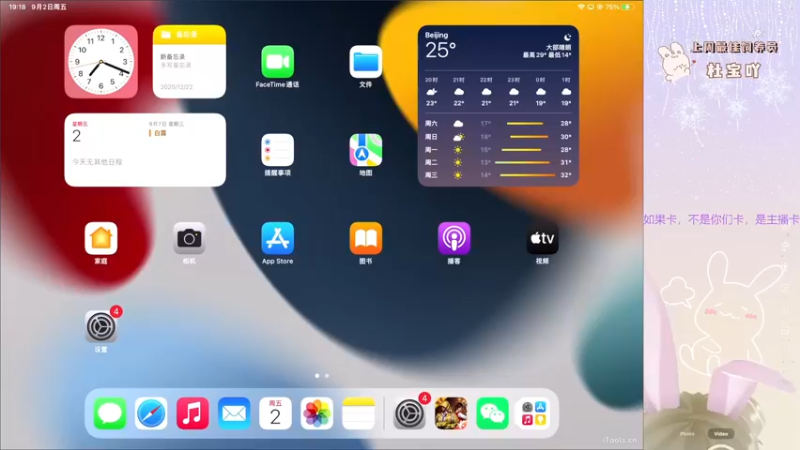The image size is (800, 450).
Task: Open Settings on the home screen
Action: 101,327
